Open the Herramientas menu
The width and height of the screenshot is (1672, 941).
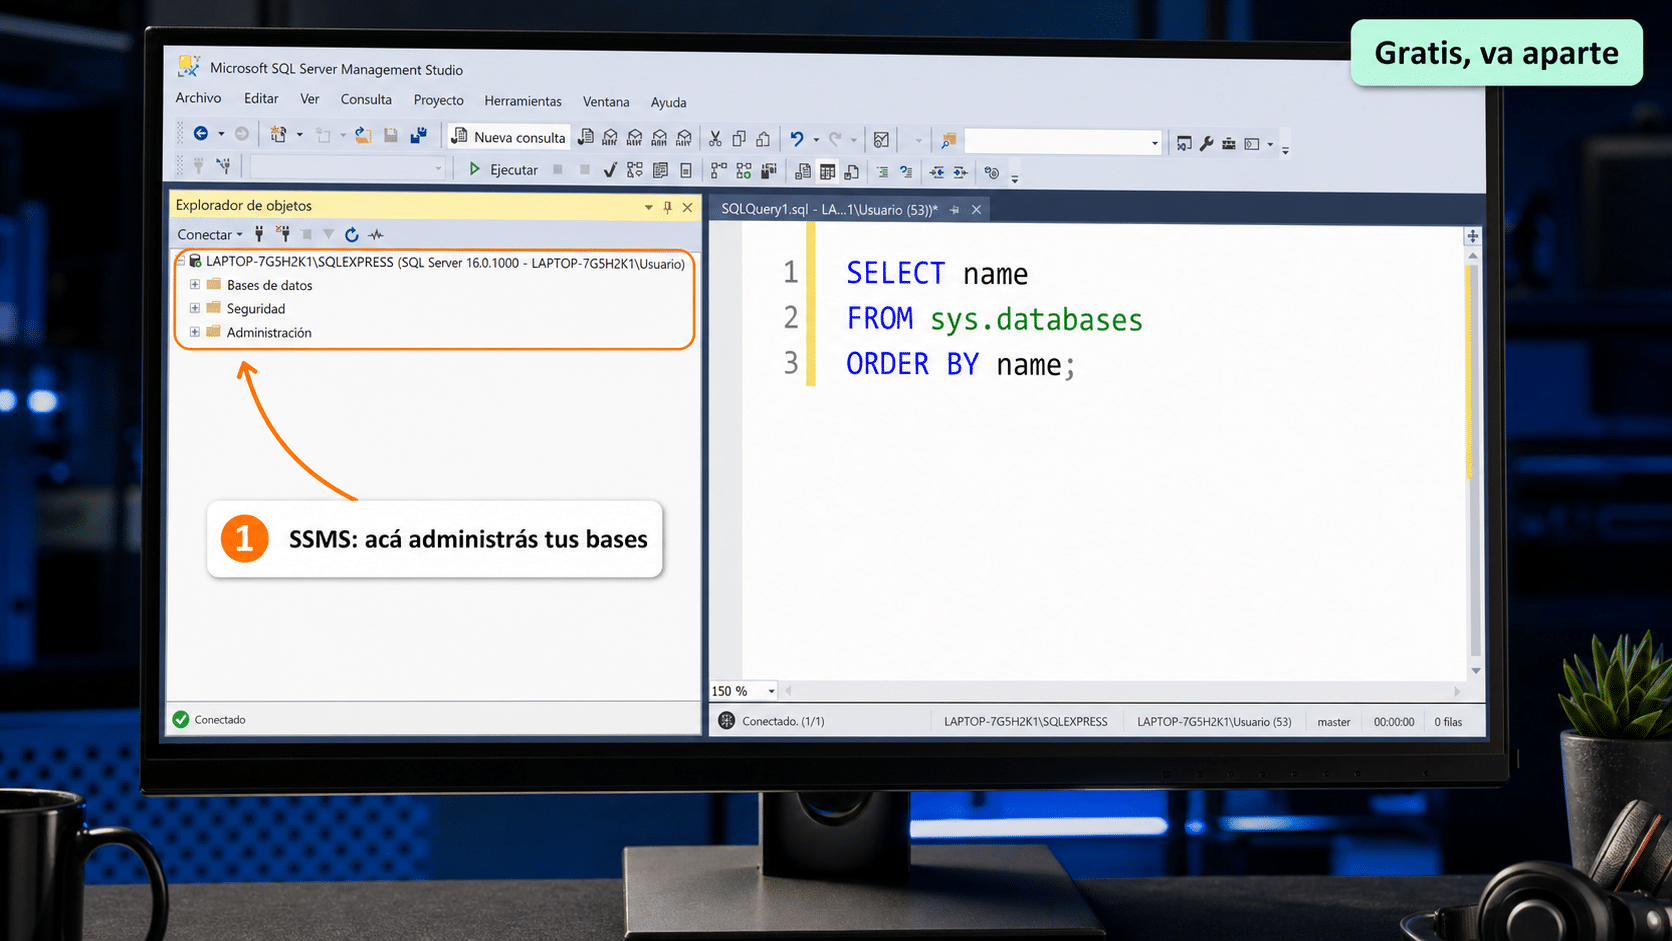pos(523,101)
